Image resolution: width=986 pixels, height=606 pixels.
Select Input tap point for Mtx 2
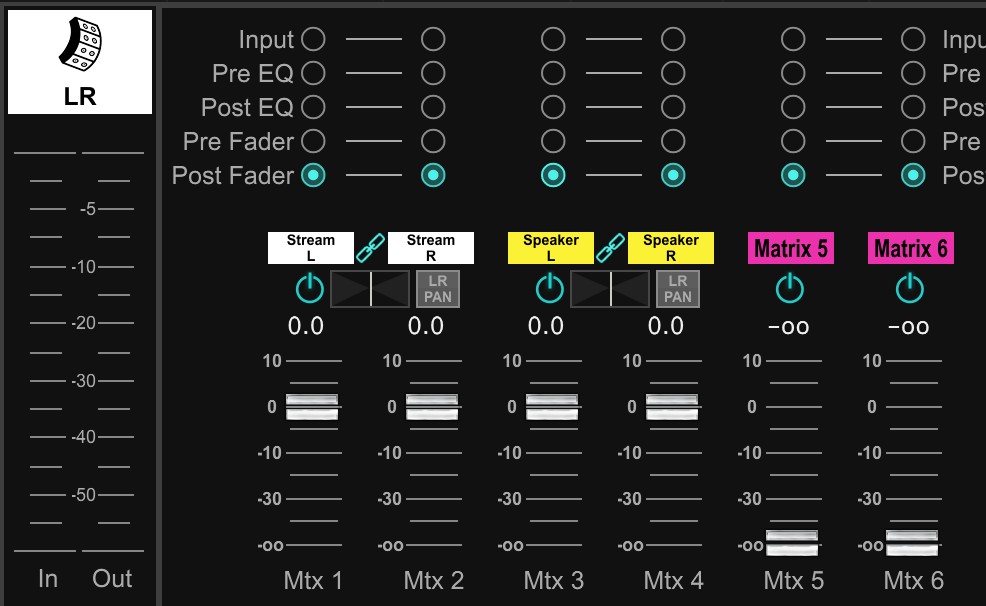(x=433, y=39)
